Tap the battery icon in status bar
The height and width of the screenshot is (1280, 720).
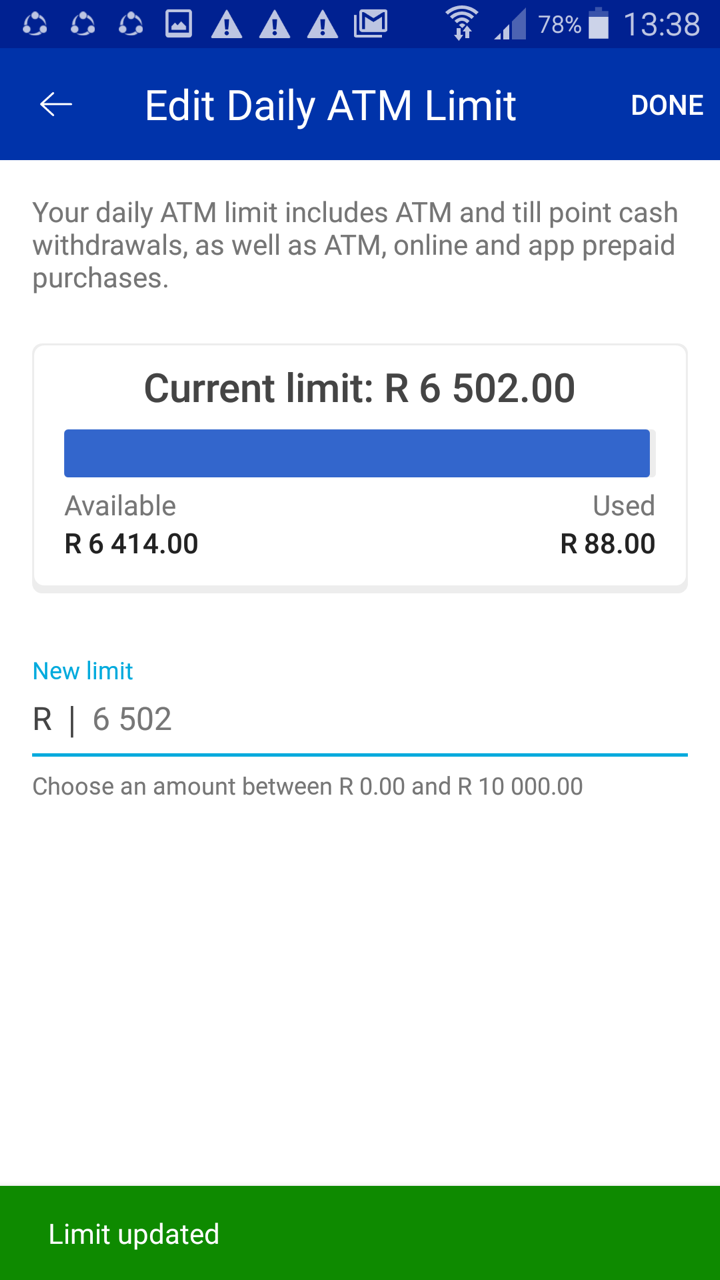tap(598, 24)
